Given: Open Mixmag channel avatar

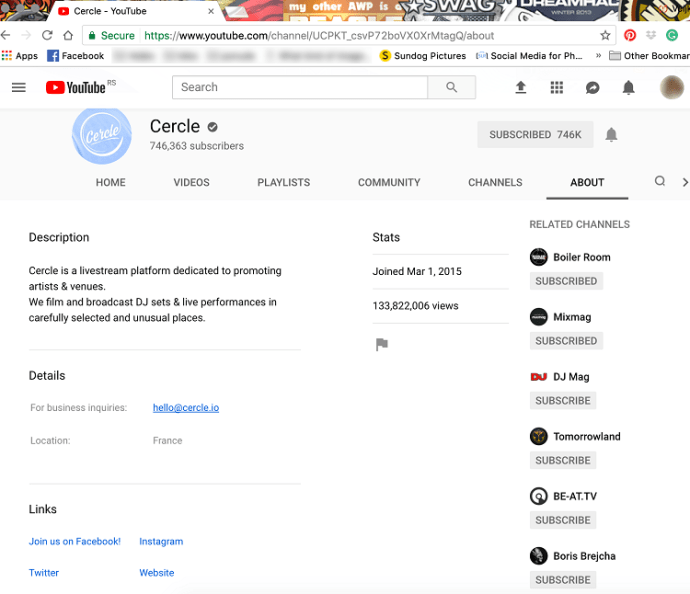Looking at the screenshot, I should pyautogui.click(x=539, y=317).
